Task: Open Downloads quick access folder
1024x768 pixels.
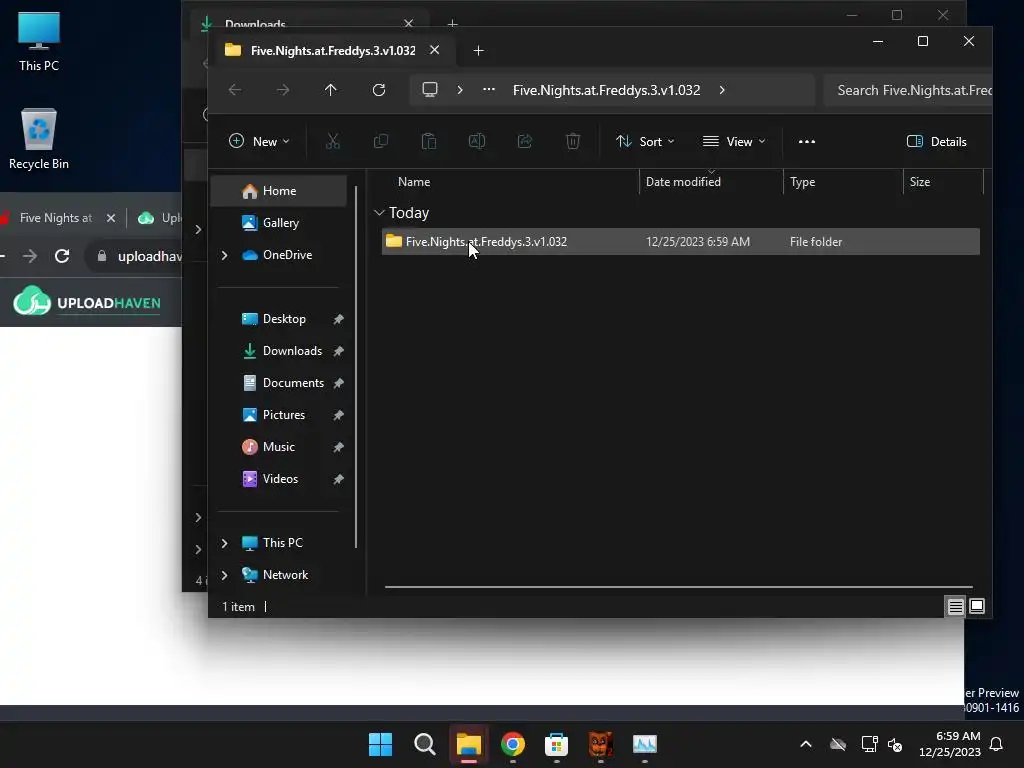Action: [292, 351]
